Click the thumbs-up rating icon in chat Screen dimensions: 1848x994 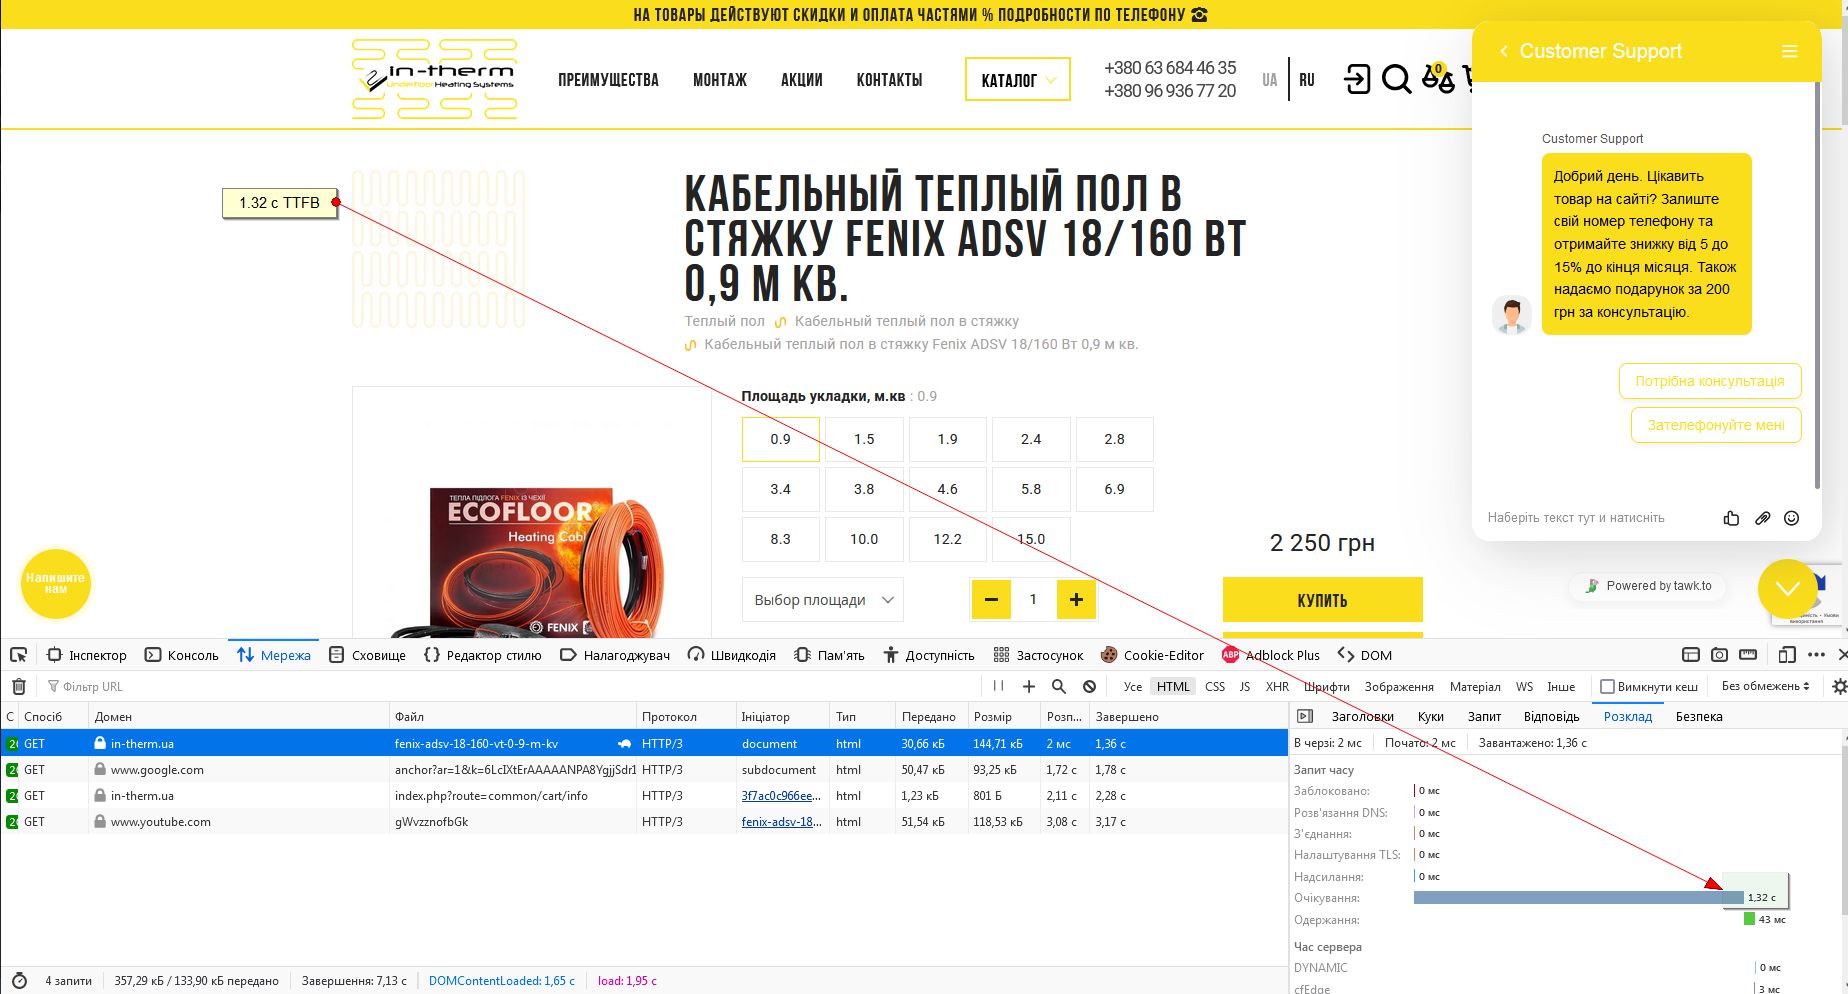click(1732, 518)
